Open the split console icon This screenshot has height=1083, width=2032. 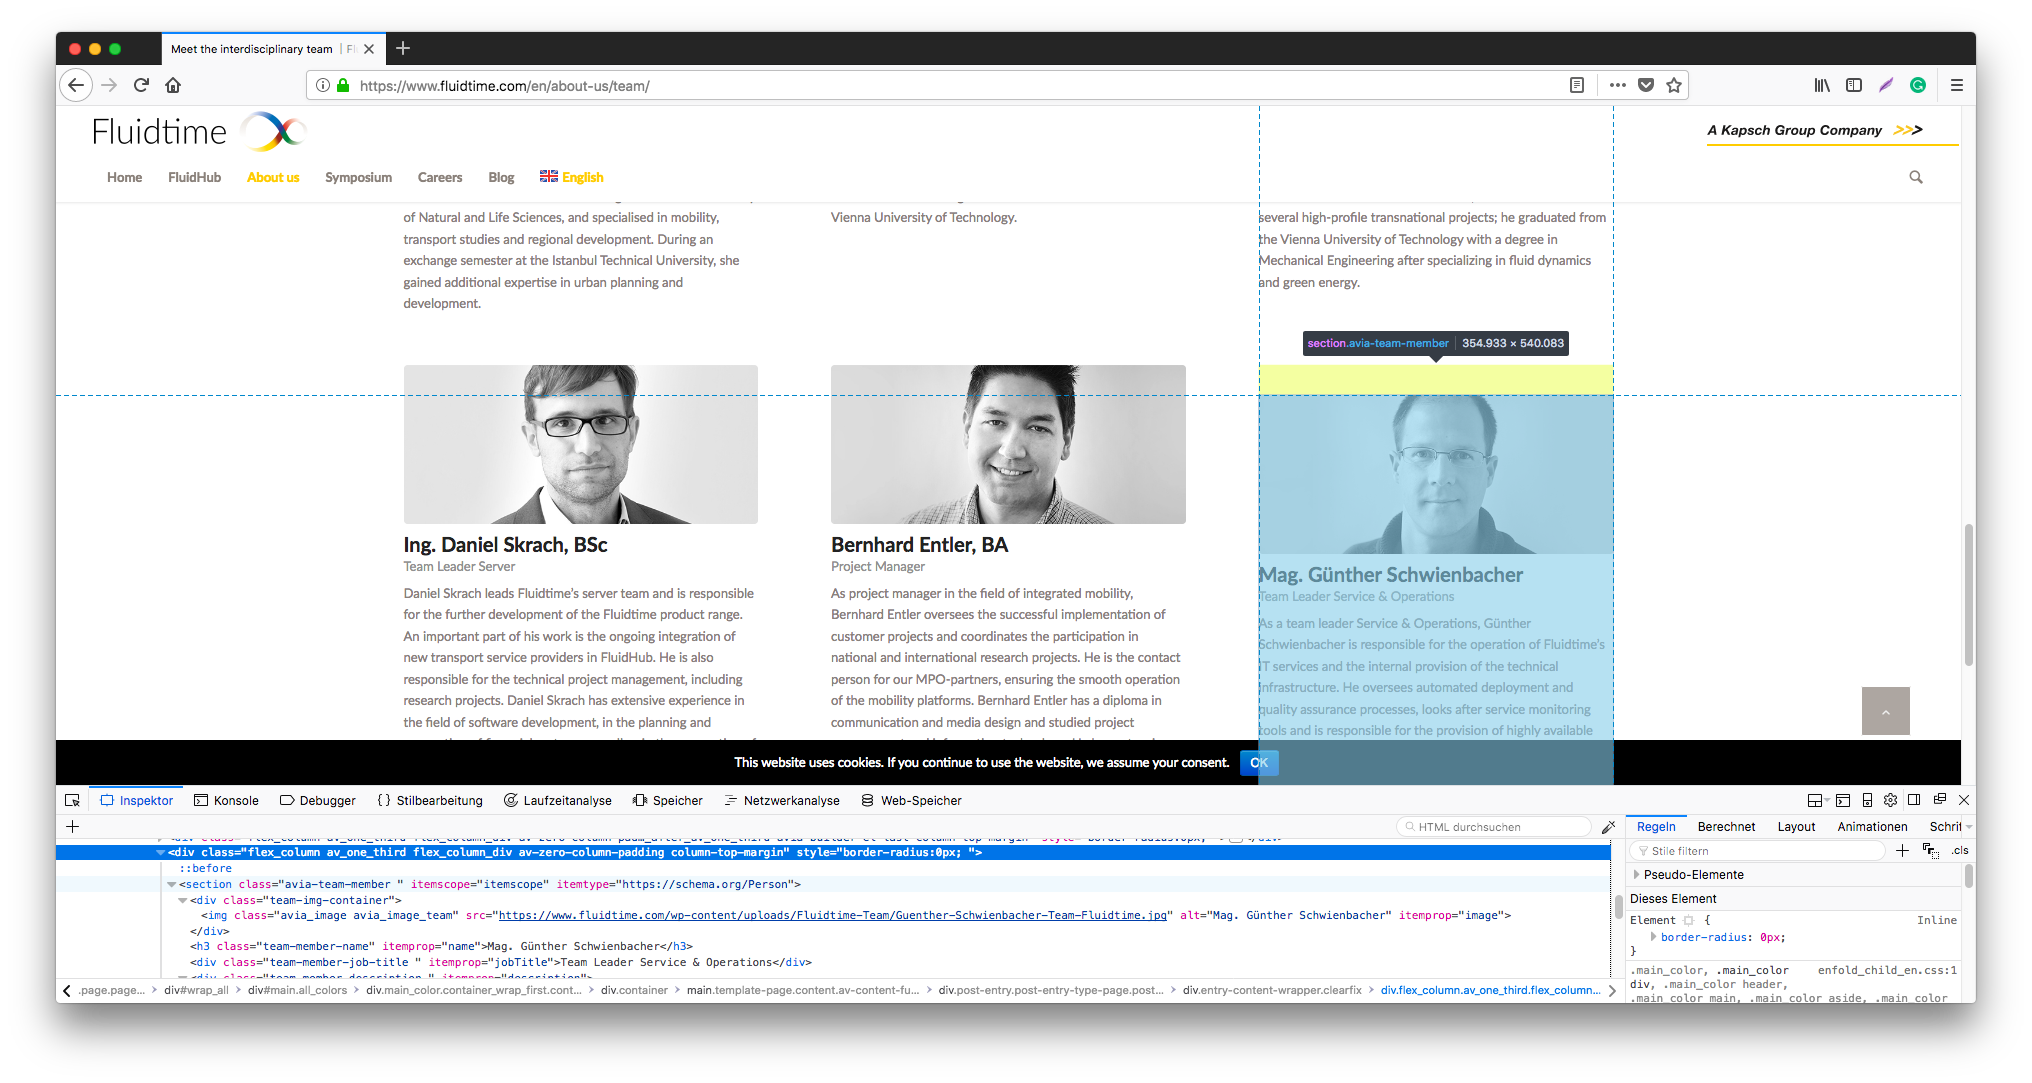(1843, 800)
